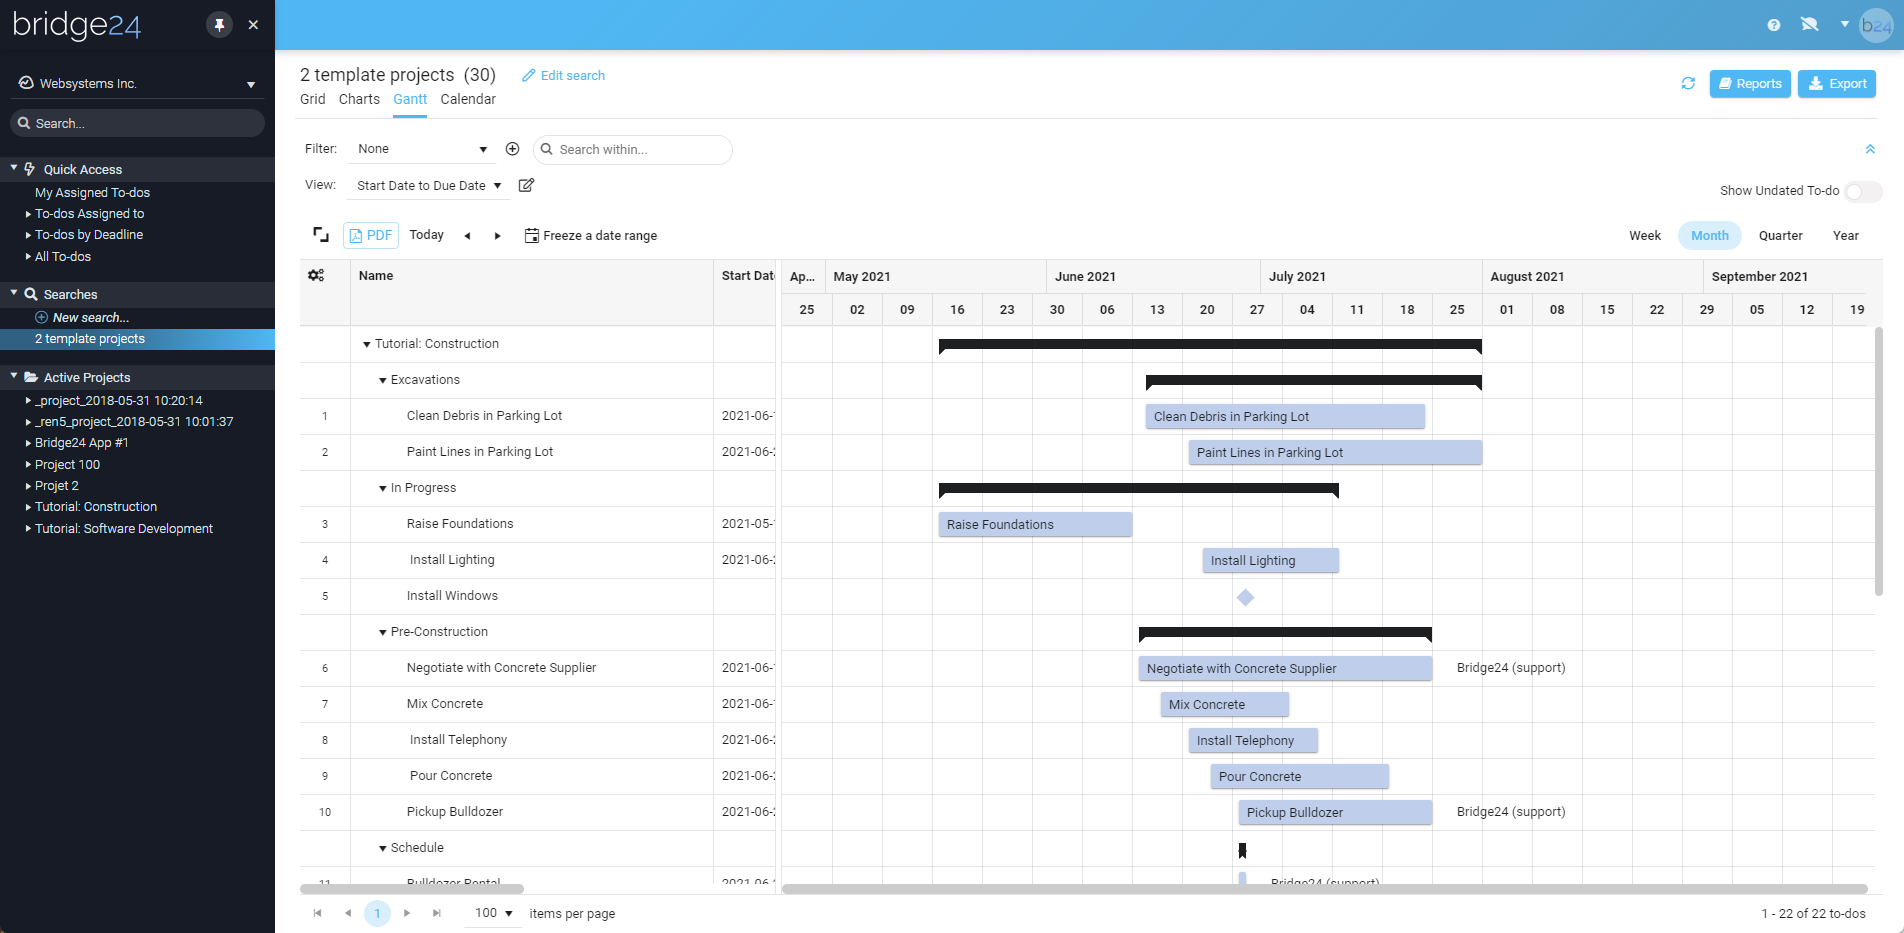1904x933 pixels.
Task: Switch timescale to Week view
Action: pyautogui.click(x=1644, y=235)
